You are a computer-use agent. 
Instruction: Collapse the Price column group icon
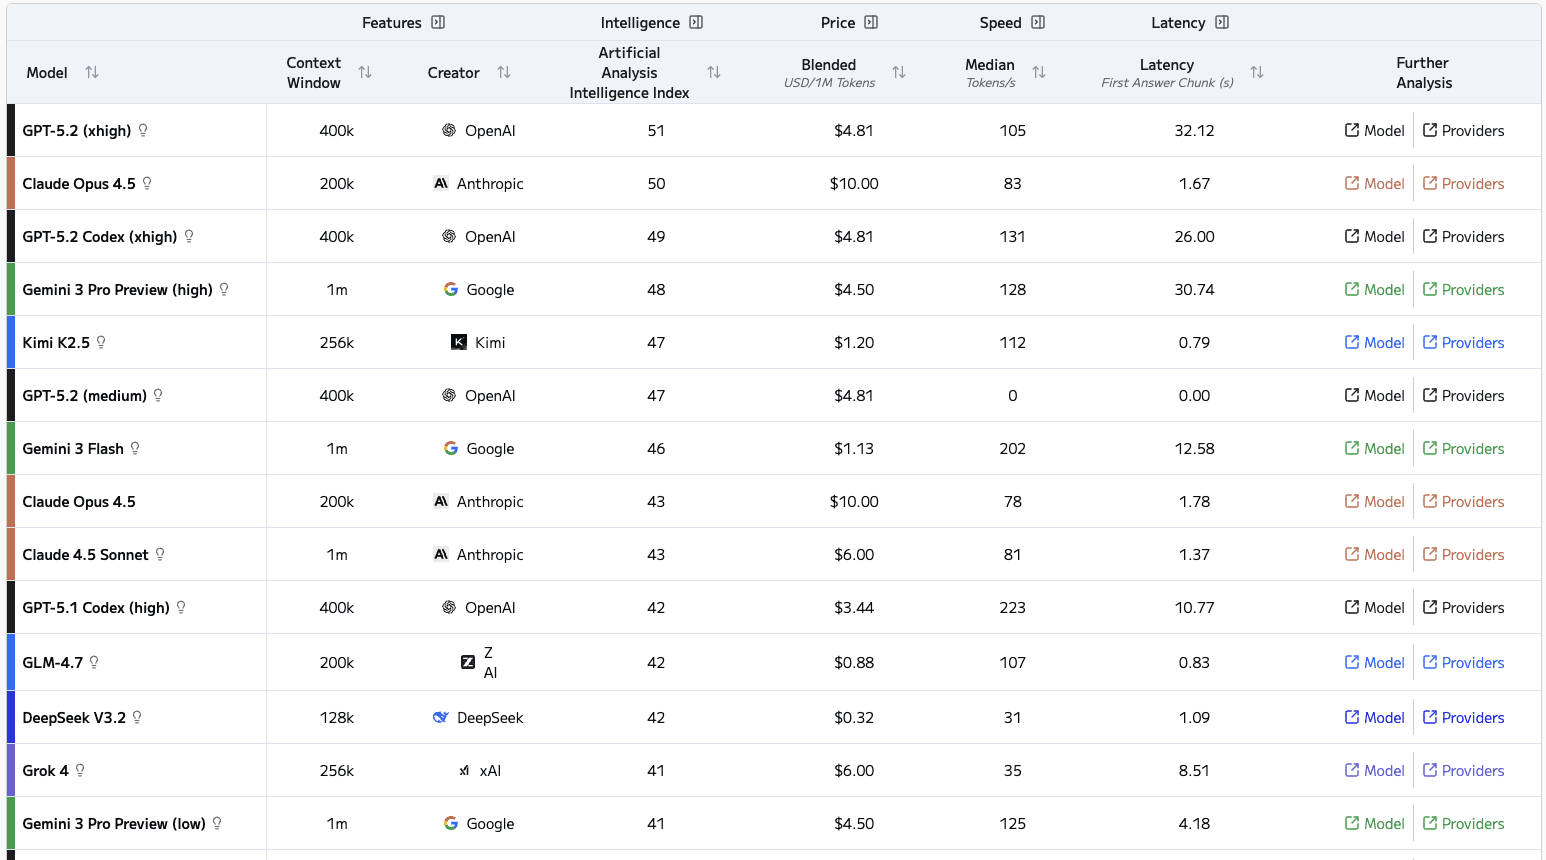(x=871, y=22)
